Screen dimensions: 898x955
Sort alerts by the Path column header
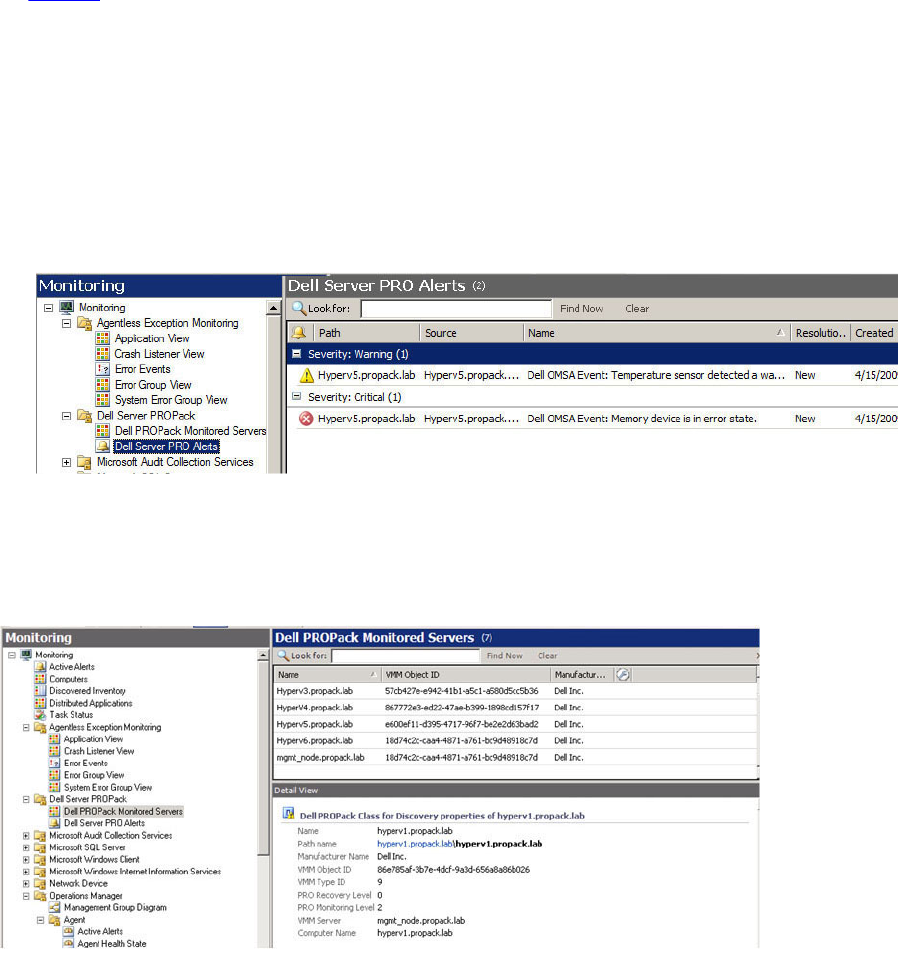click(367, 333)
